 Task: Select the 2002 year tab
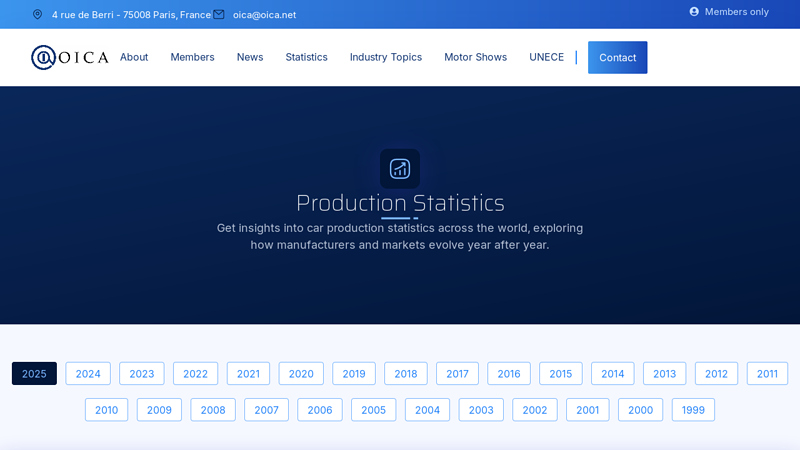point(535,410)
